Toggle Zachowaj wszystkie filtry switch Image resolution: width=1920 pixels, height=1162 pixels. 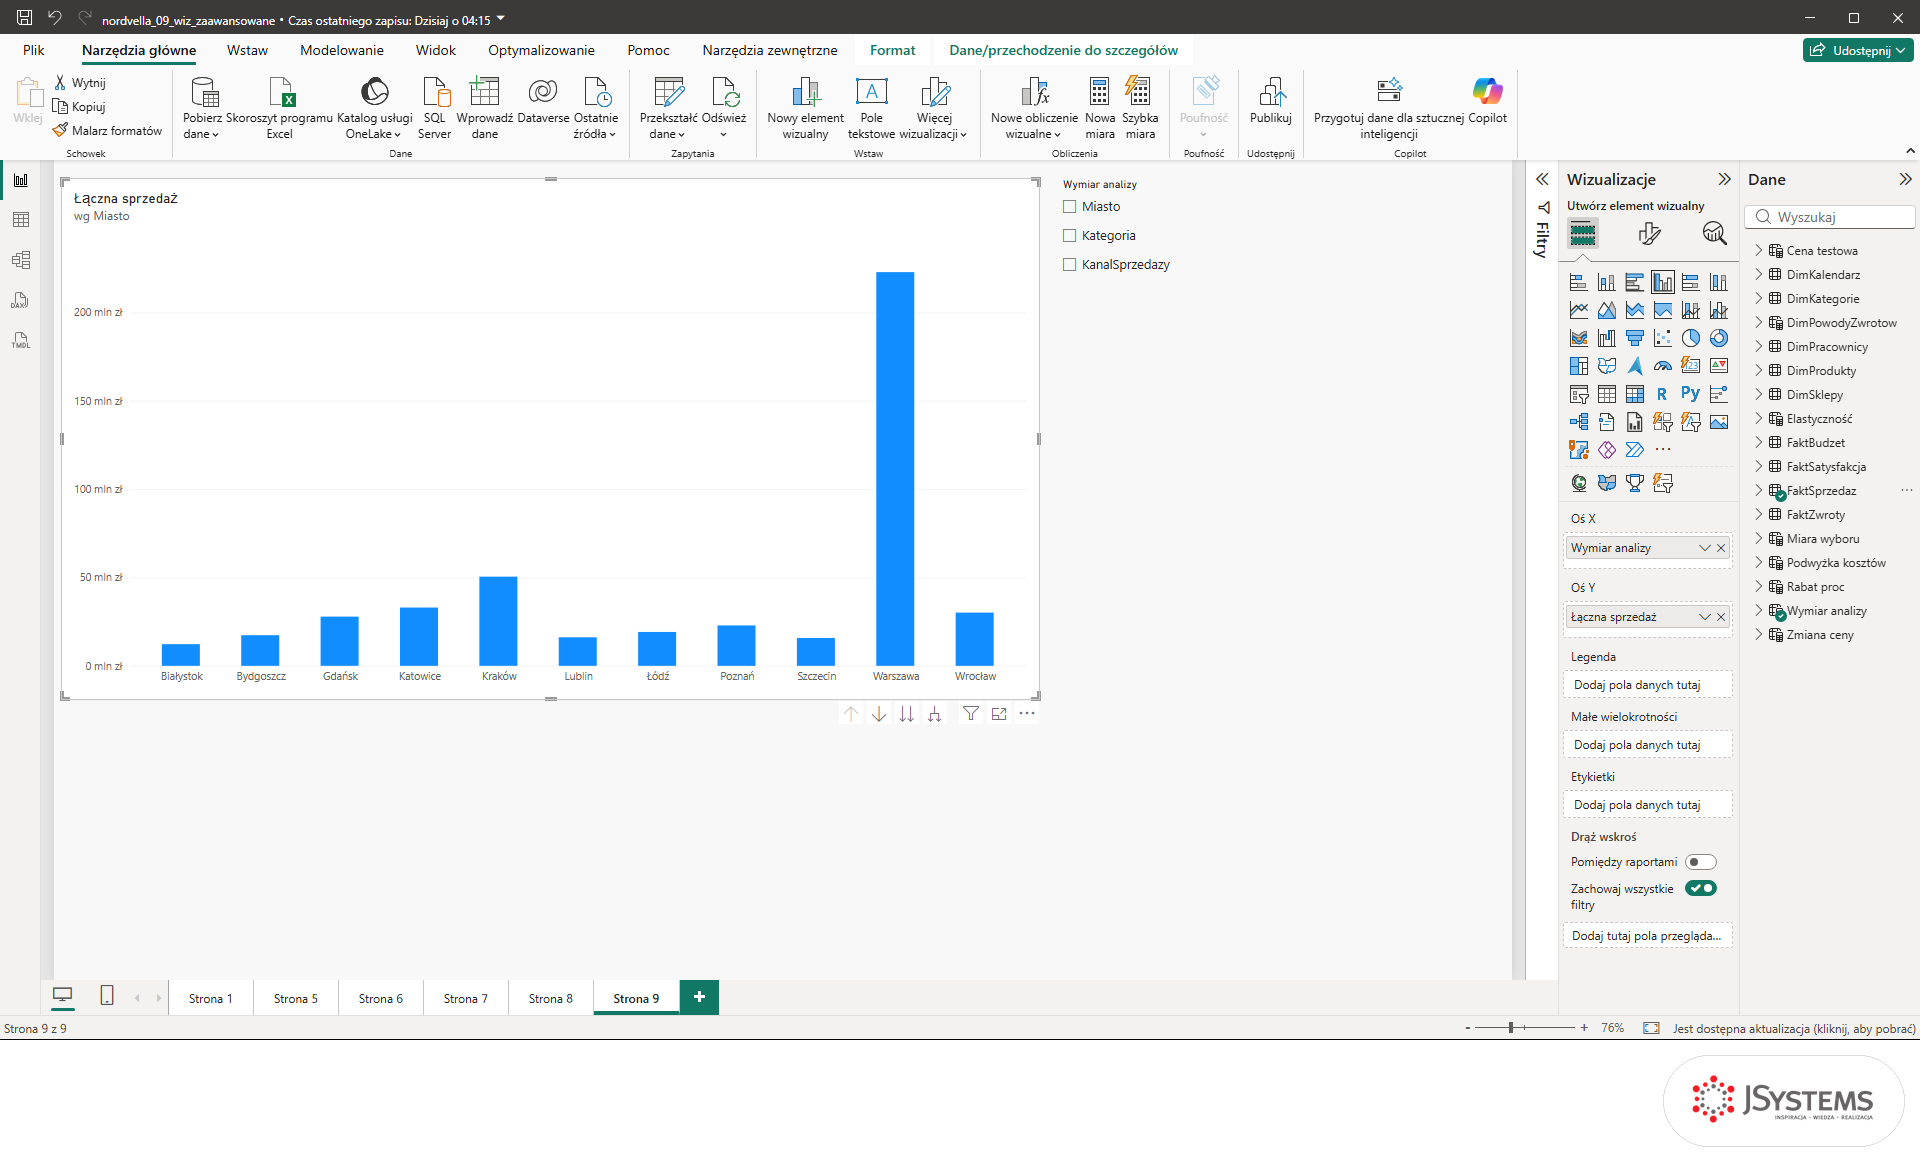tap(1700, 888)
